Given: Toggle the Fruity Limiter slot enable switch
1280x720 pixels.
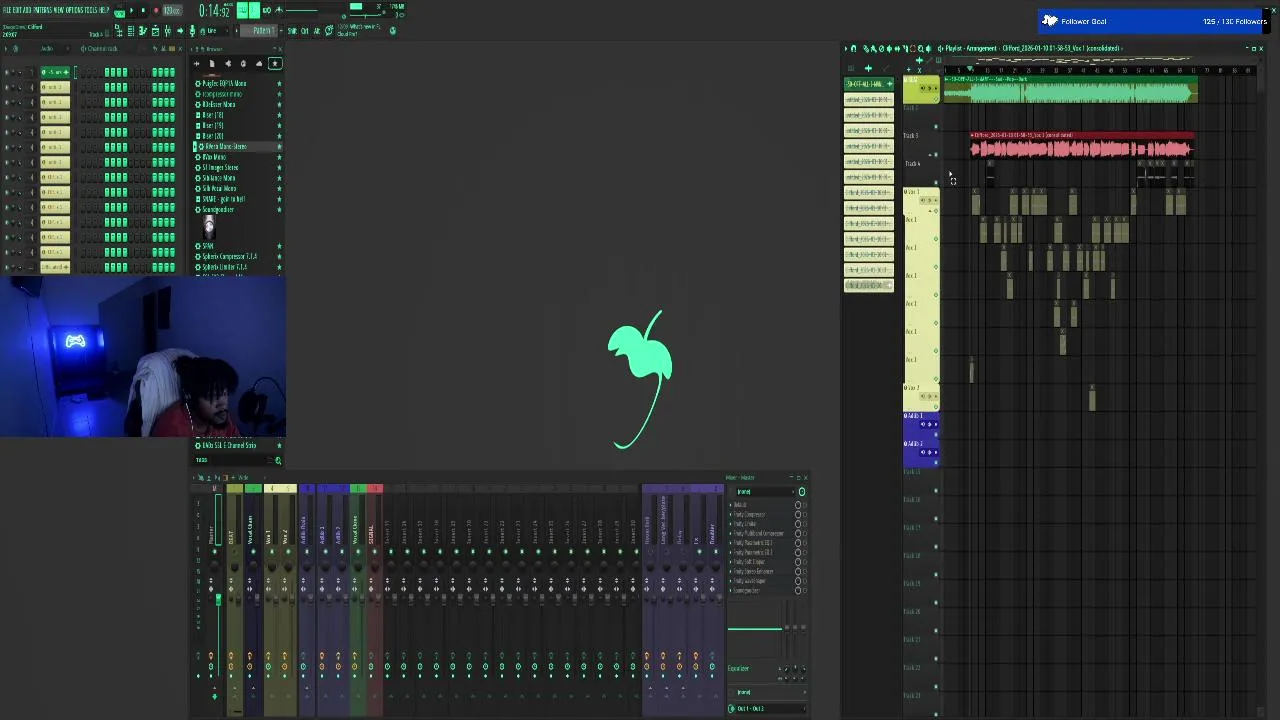Looking at the screenshot, I should (x=798, y=524).
